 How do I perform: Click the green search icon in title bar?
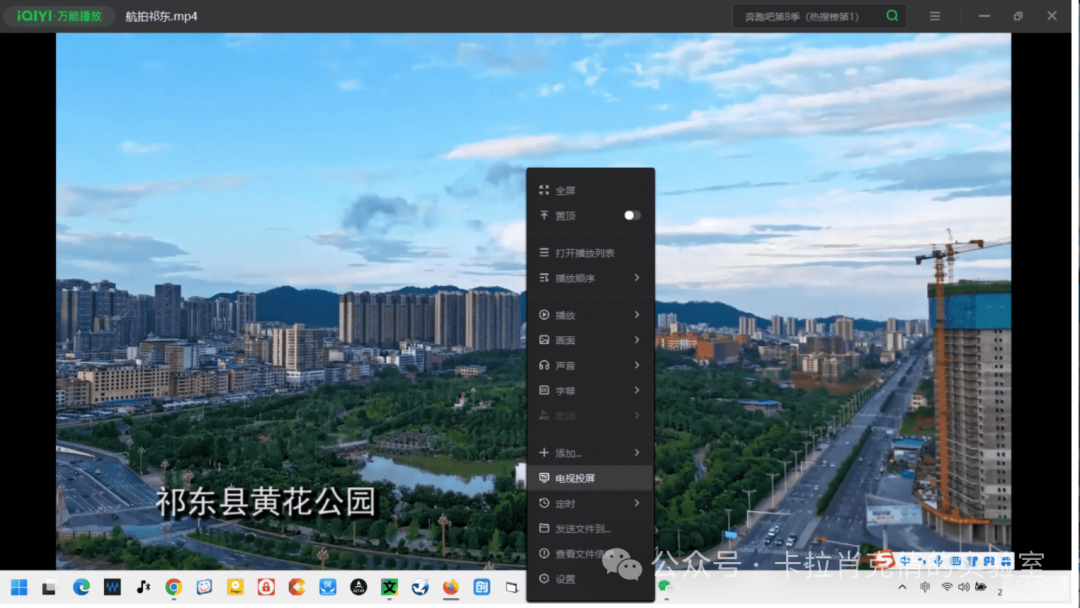[892, 16]
